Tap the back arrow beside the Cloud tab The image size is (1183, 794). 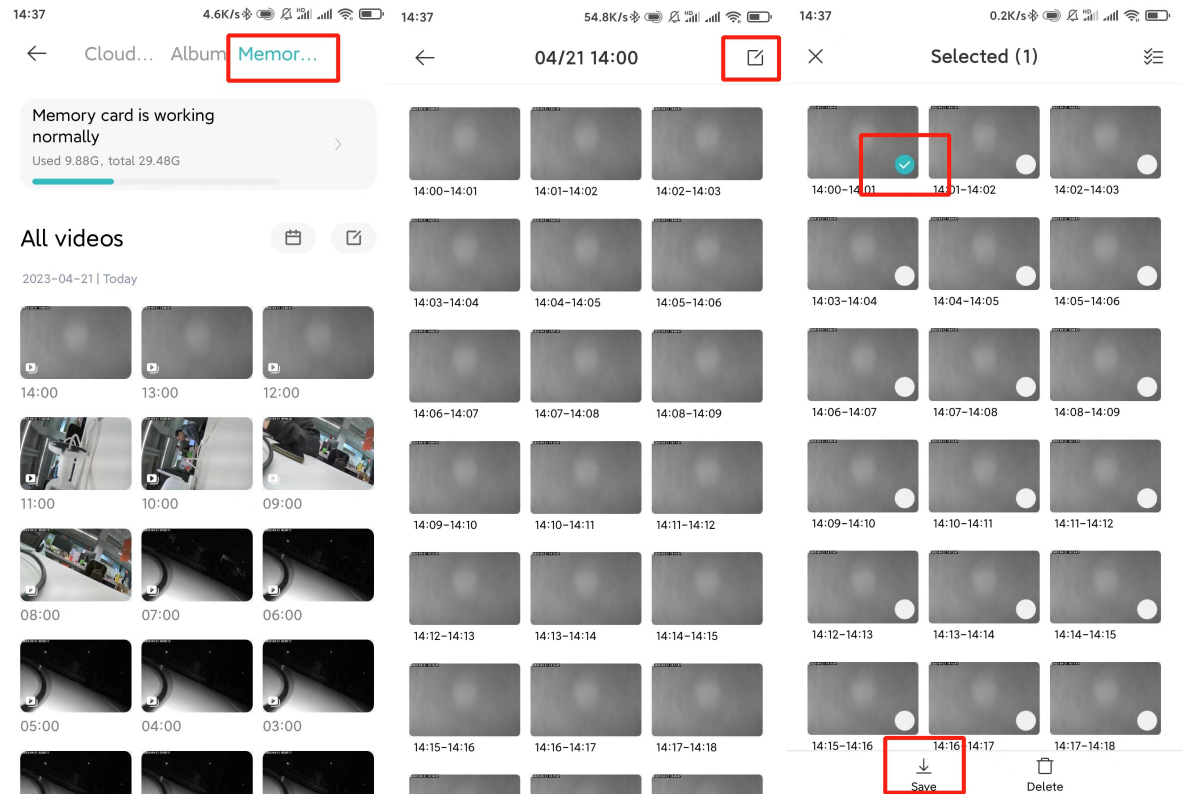37,54
